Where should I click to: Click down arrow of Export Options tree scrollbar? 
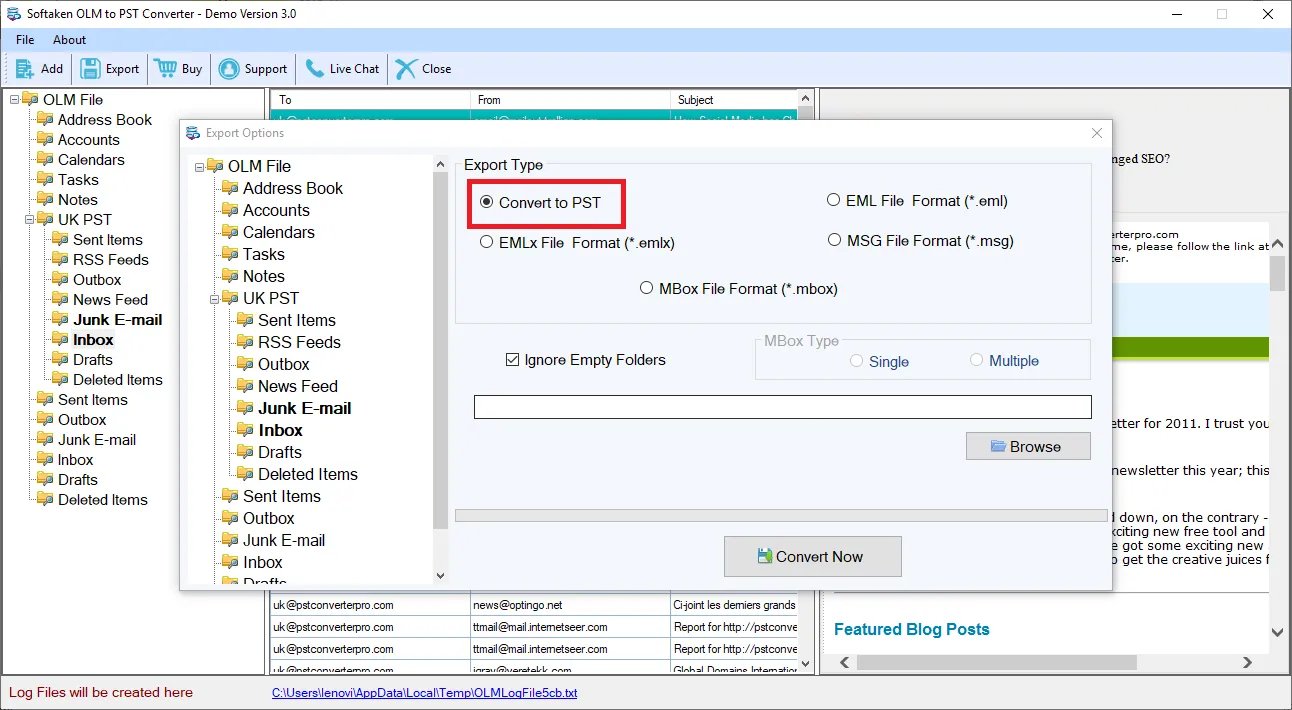[x=441, y=575]
